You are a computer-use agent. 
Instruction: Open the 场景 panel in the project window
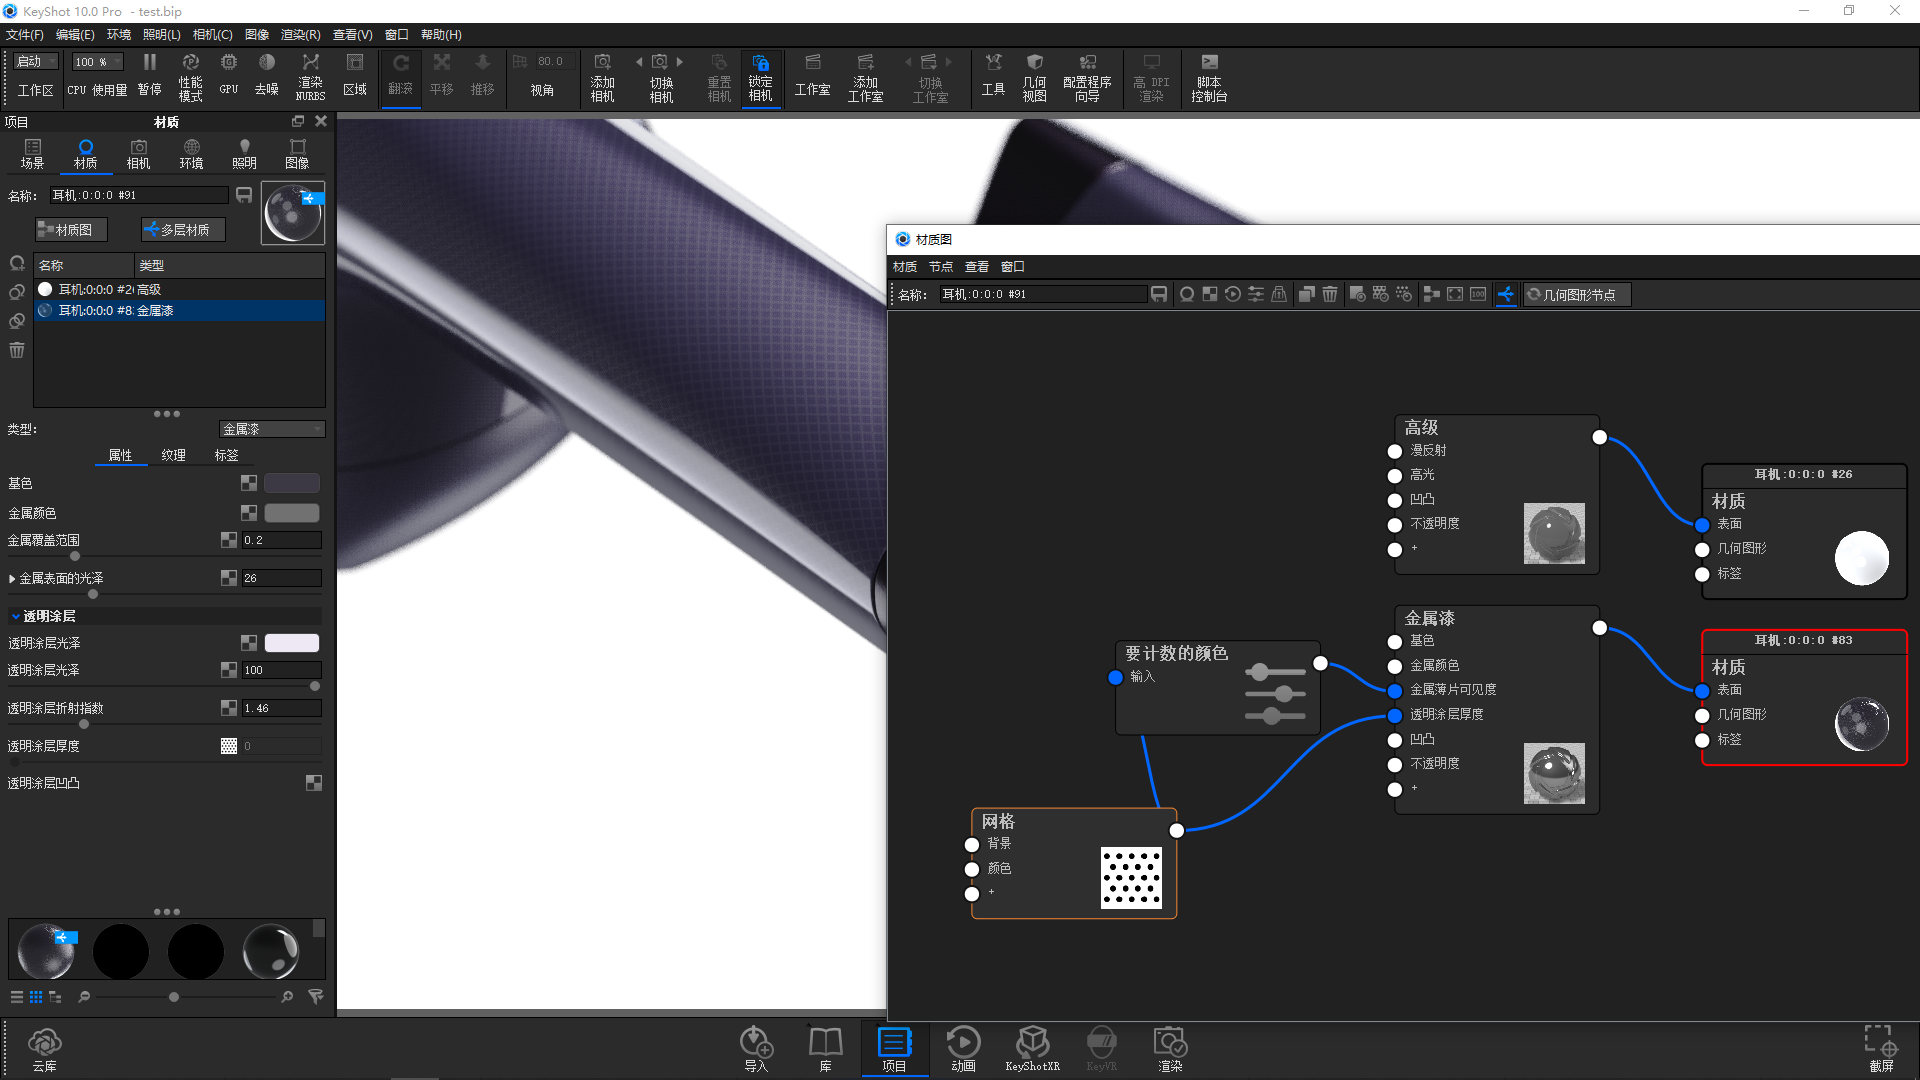click(33, 153)
